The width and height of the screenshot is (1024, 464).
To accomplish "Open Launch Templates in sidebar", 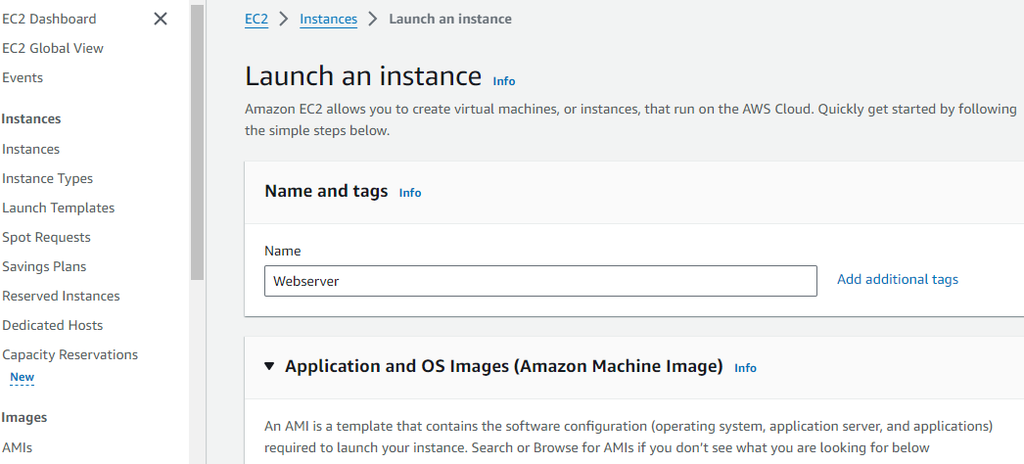I will tap(58, 208).
